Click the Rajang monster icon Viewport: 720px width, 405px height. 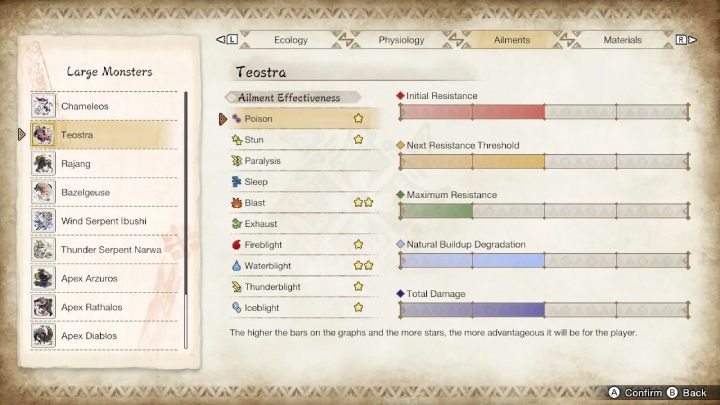point(43,163)
